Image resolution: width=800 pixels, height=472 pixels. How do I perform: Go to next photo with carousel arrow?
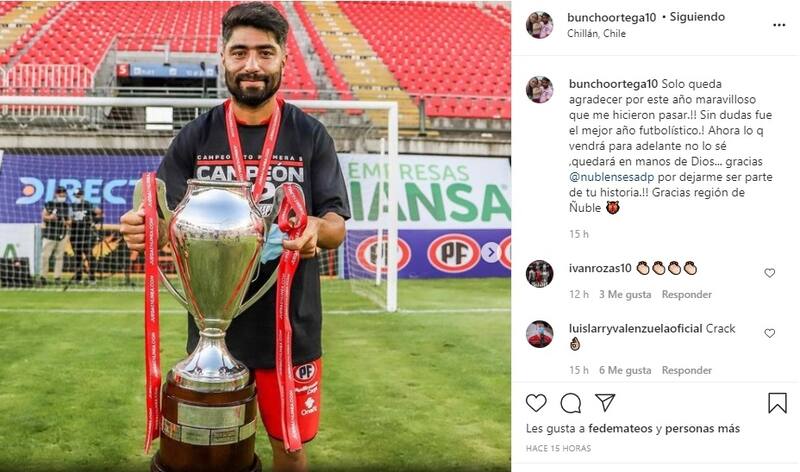(x=491, y=252)
